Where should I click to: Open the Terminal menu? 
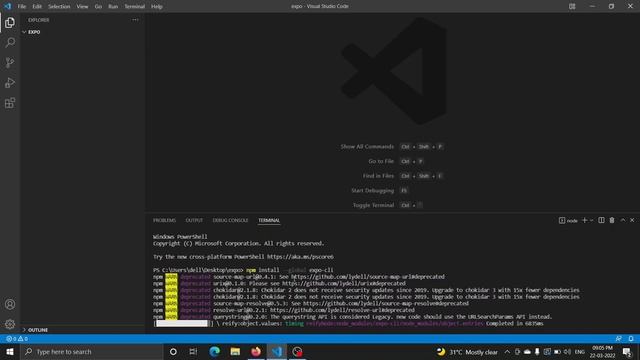[135, 7]
